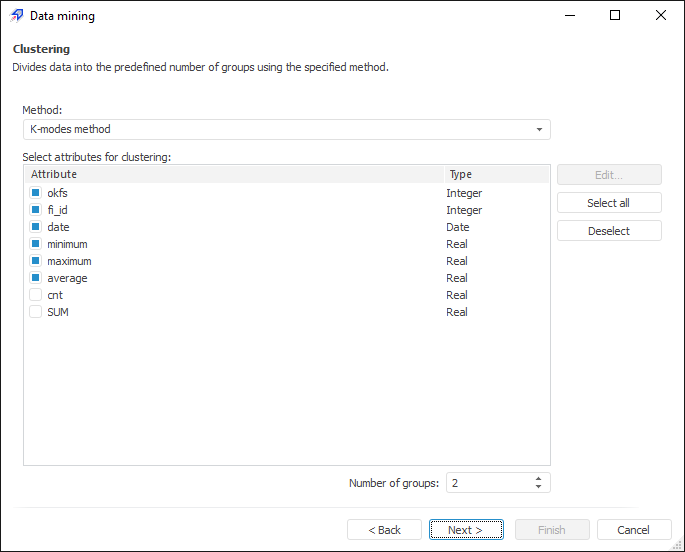Click the Data mining app icon
Screen dimensions: 685x552
[17, 16]
